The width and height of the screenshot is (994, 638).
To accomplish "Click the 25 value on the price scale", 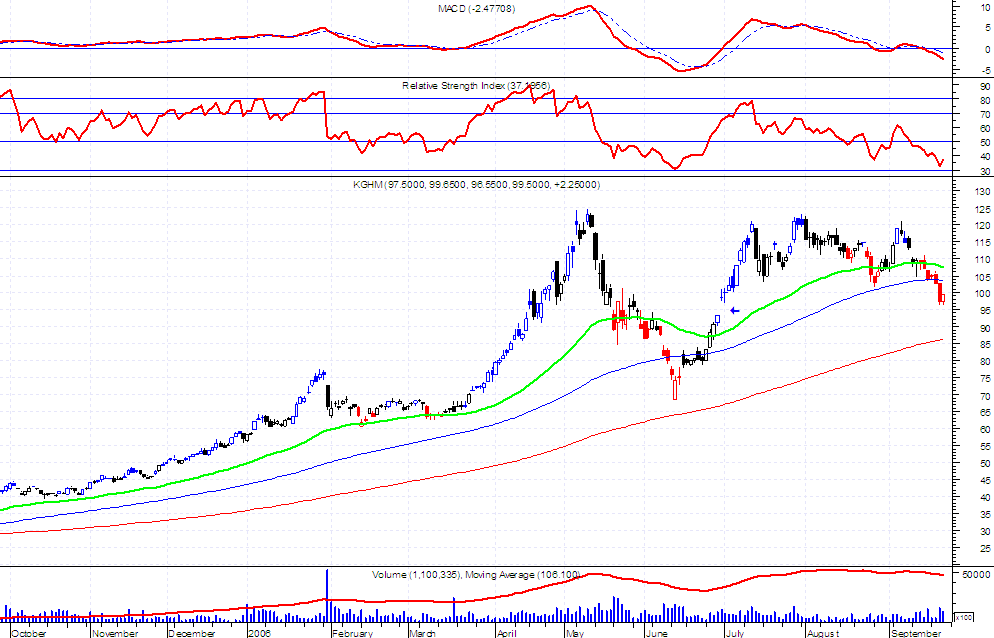I will [x=985, y=549].
